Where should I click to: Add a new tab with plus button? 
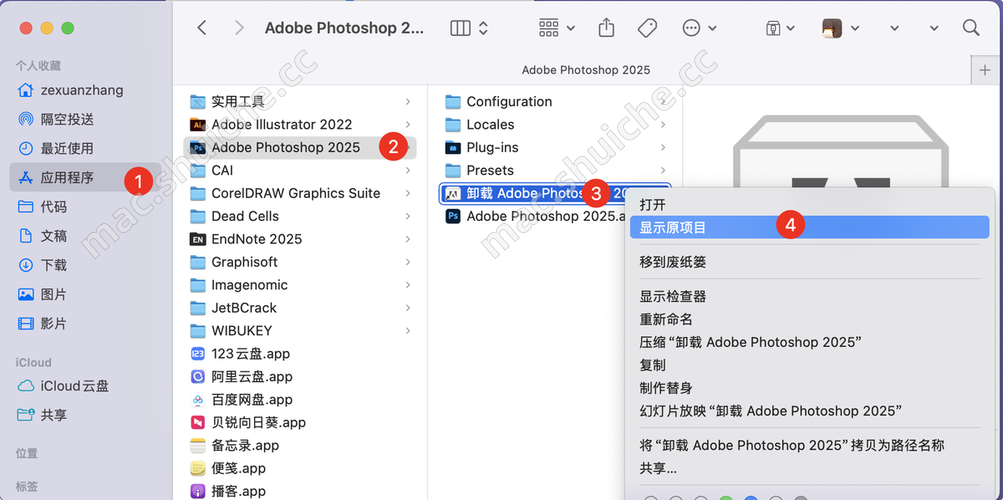pos(985,70)
